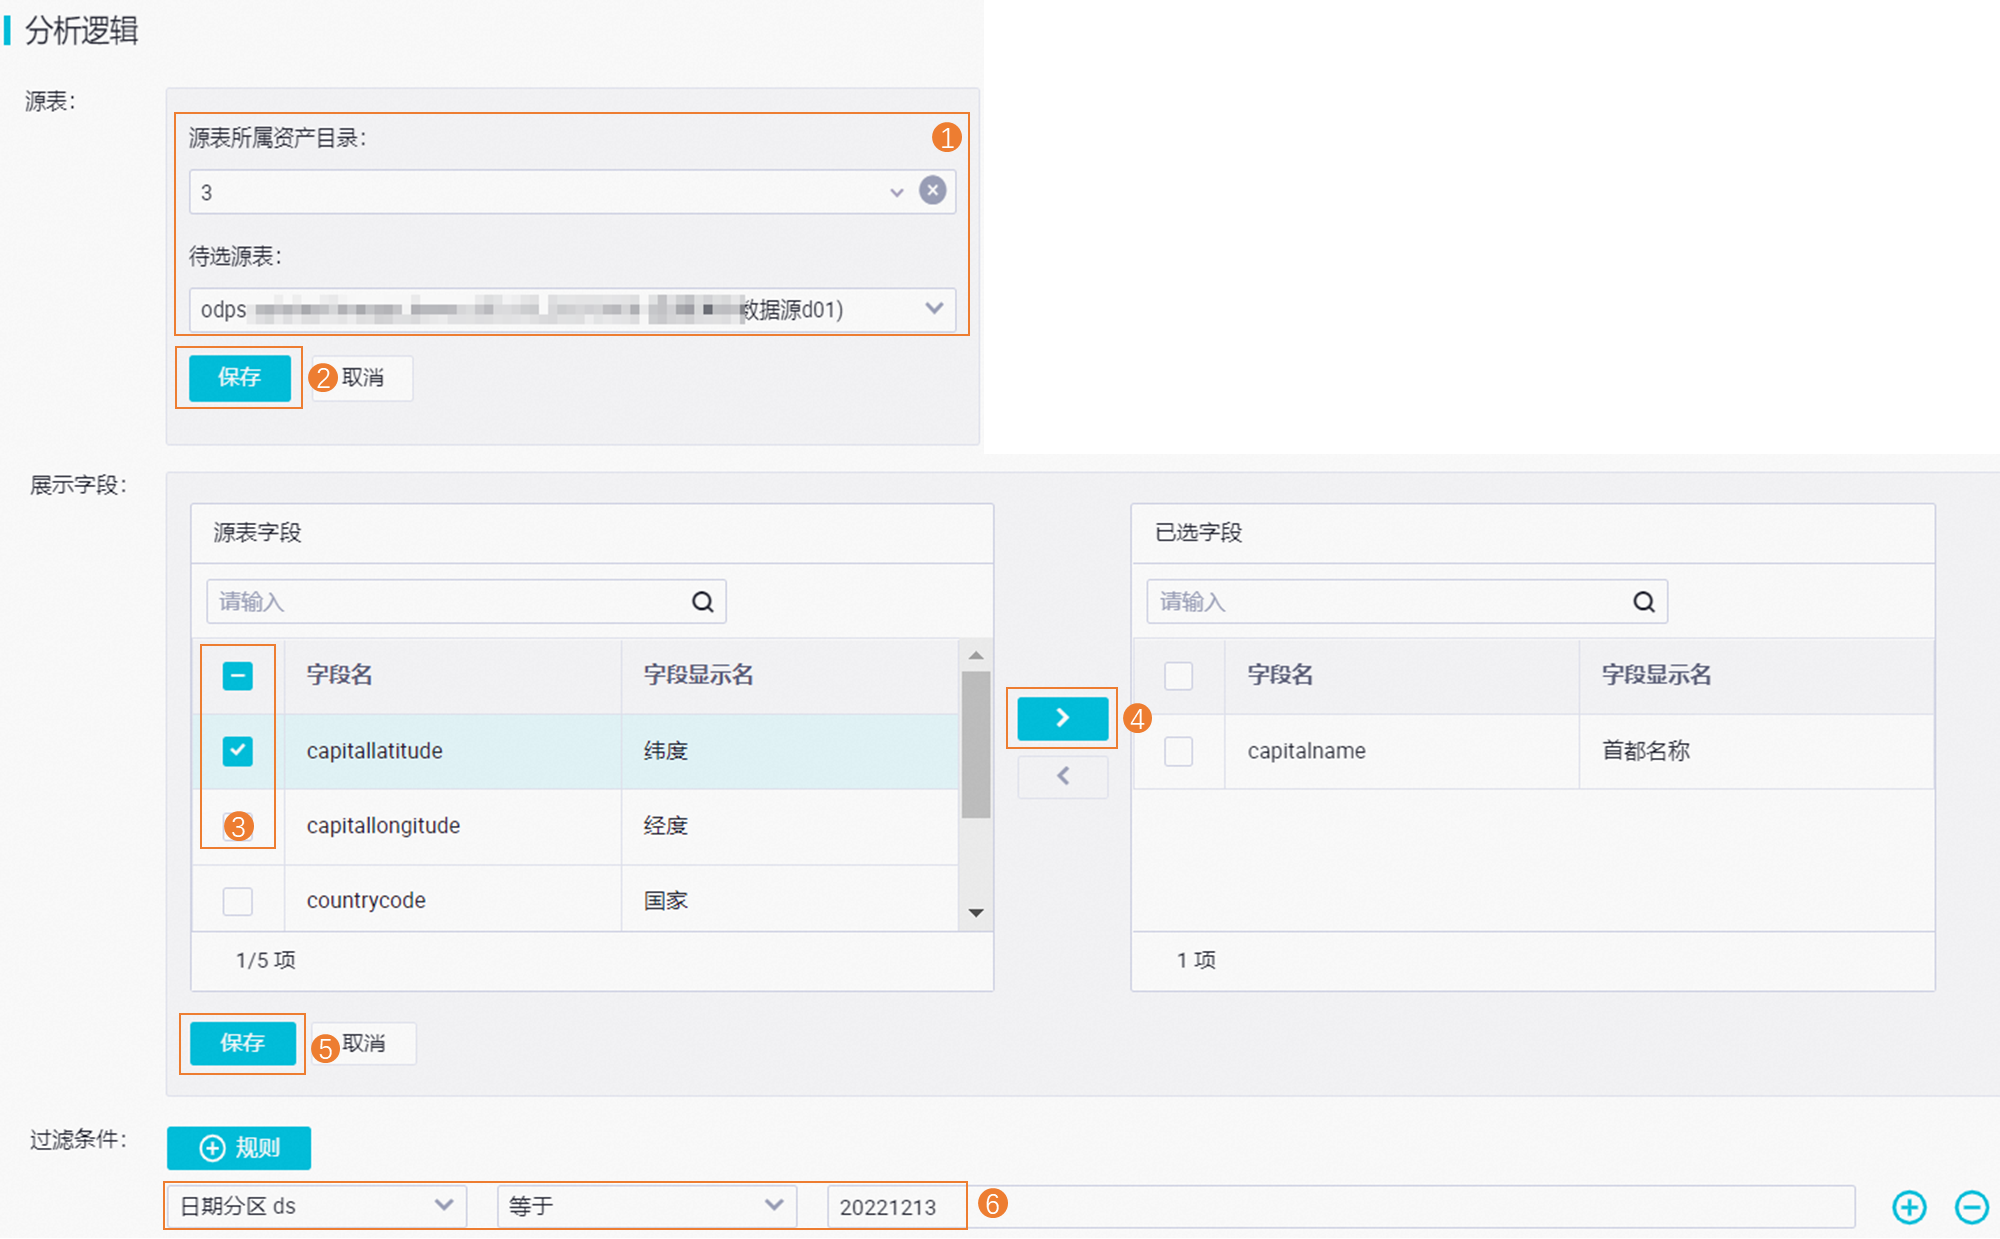2000x1239 pixels.
Task: Select the countrycode row's 国家 display name
Action: coord(666,901)
